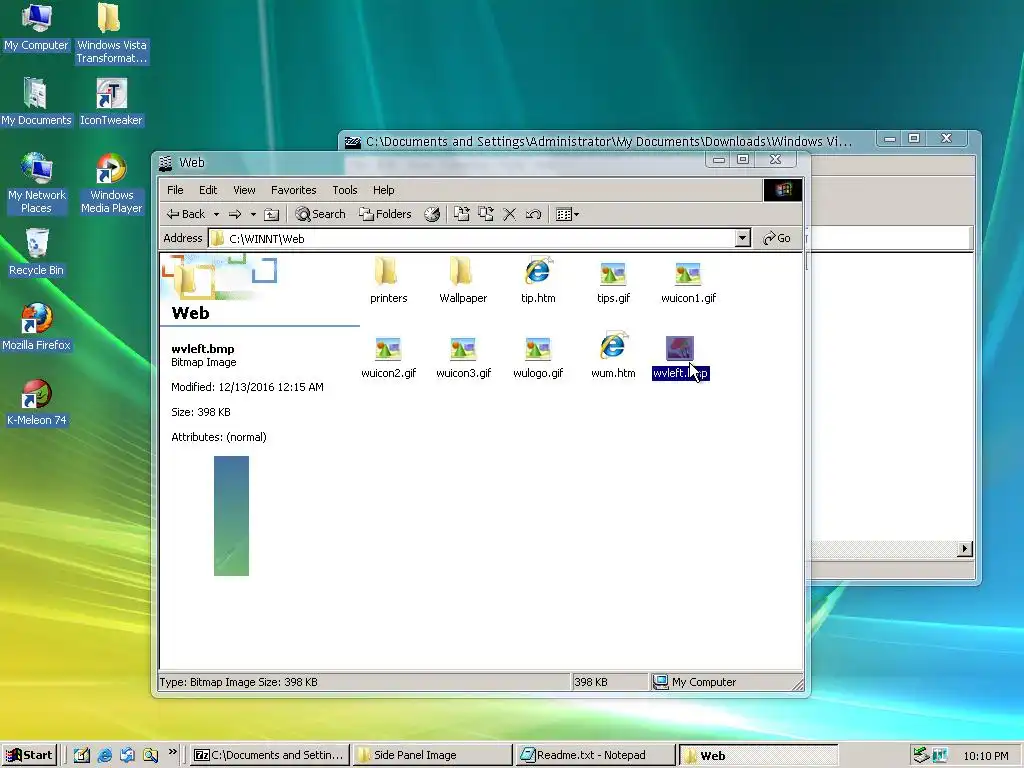The height and width of the screenshot is (768, 1024).
Task: Click the Back toolbar button
Action: pyautogui.click(x=186, y=214)
